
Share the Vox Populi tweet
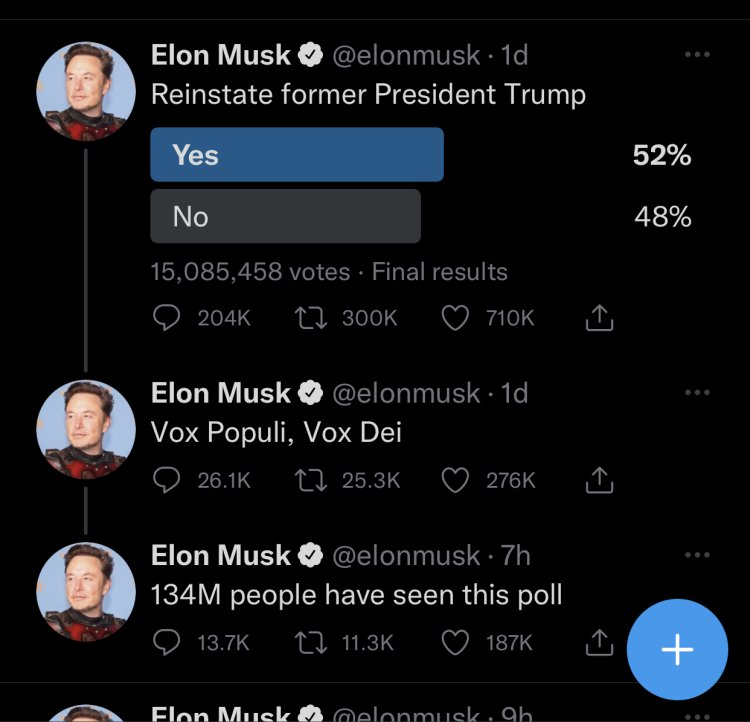[597, 481]
